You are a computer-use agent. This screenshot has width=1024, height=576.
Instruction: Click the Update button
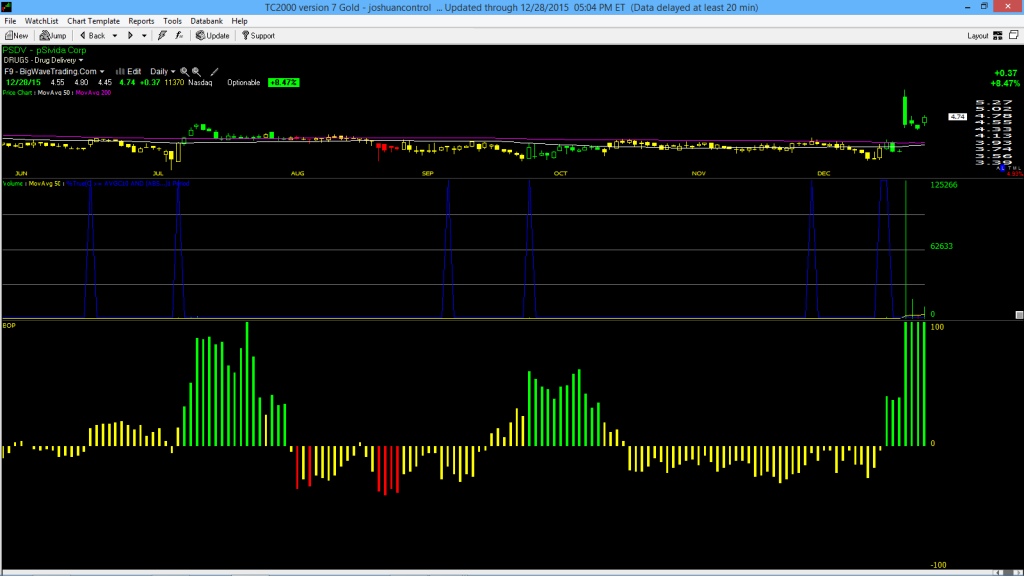pos(213,36)
